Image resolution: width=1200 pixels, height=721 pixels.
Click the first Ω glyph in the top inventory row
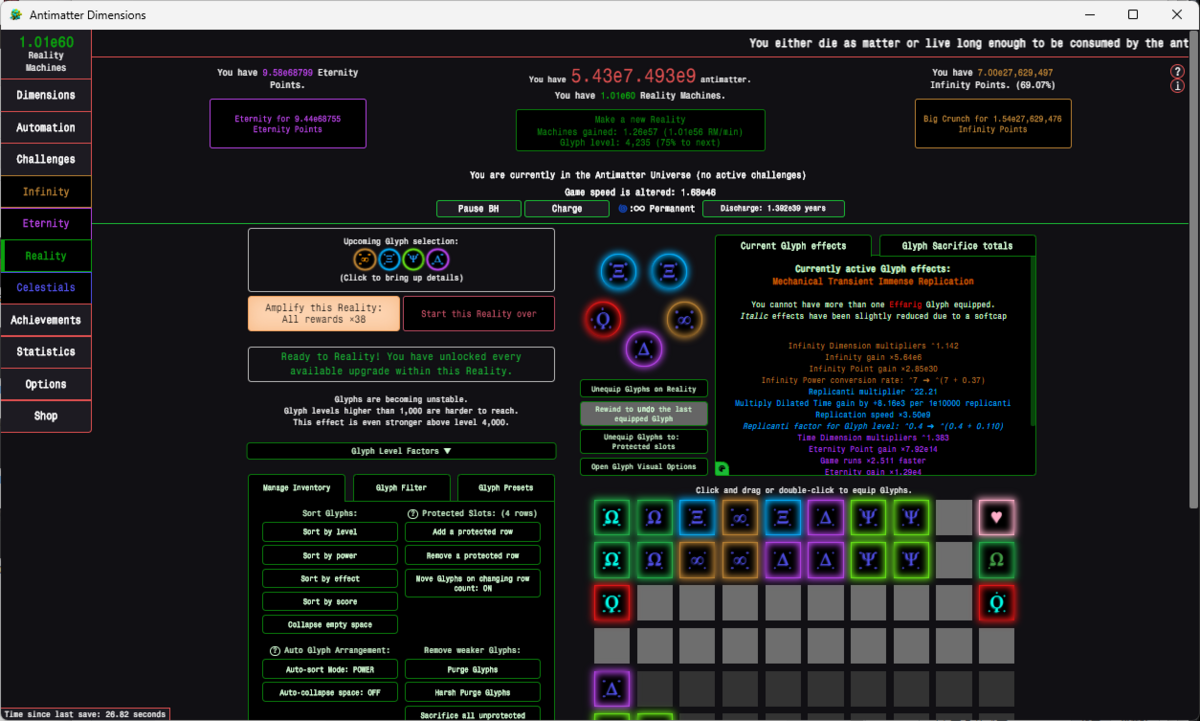(611, 517)
